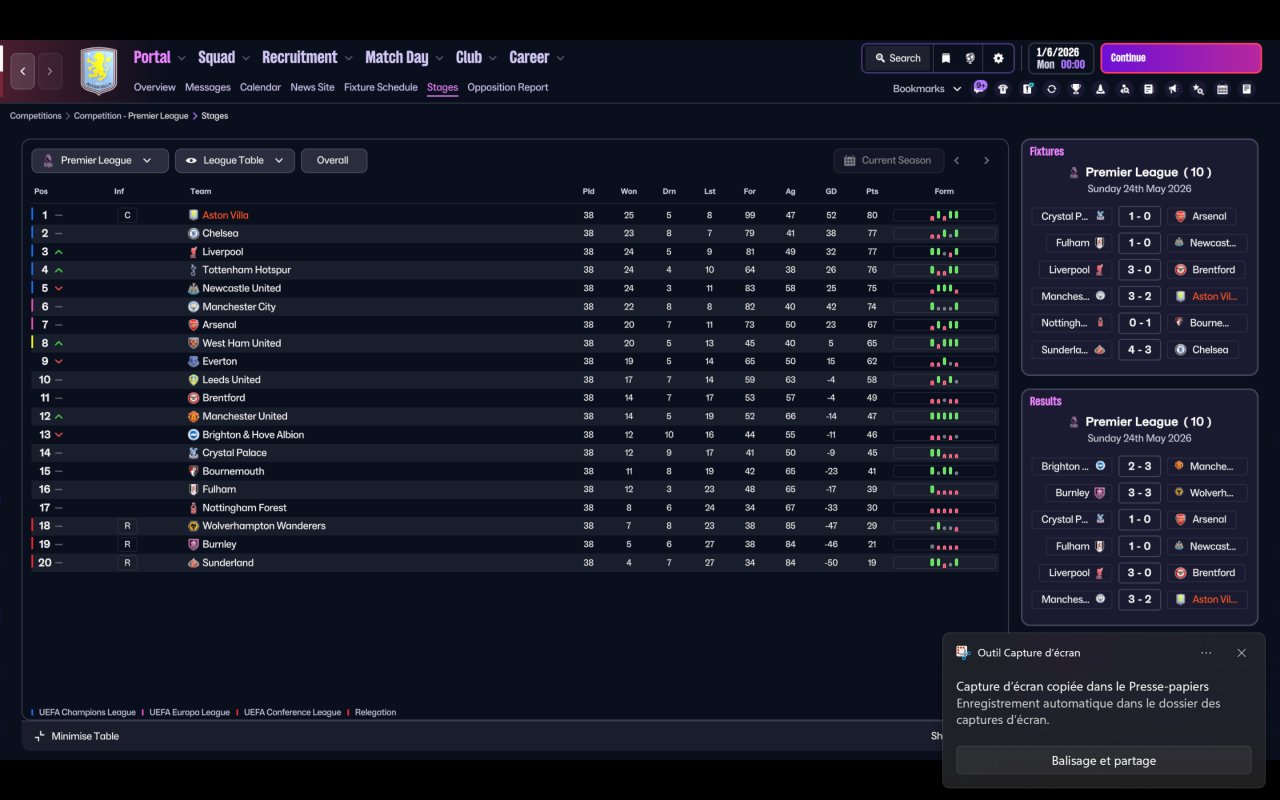
Task: Open the Sunderland 4 - 3 Chelsea fixture
Action: click(1139, 350)
